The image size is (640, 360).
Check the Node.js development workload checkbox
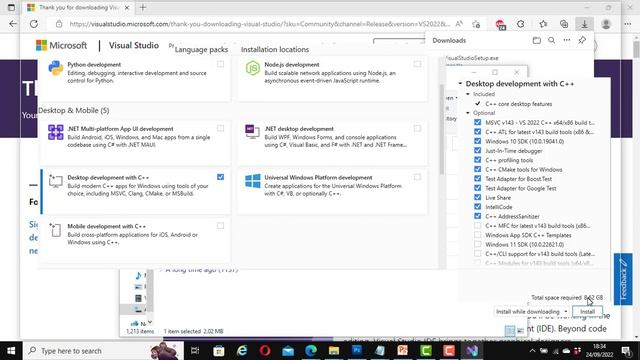tap(417, 64)
